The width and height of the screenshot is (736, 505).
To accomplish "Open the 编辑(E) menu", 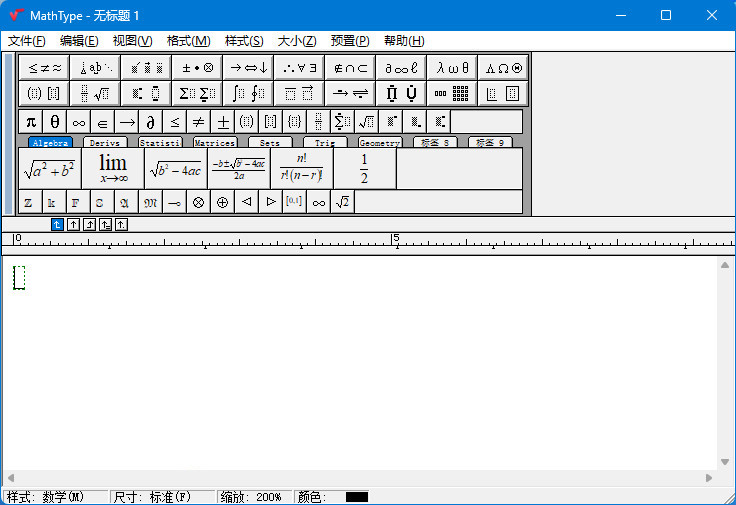I will [79, 41].
